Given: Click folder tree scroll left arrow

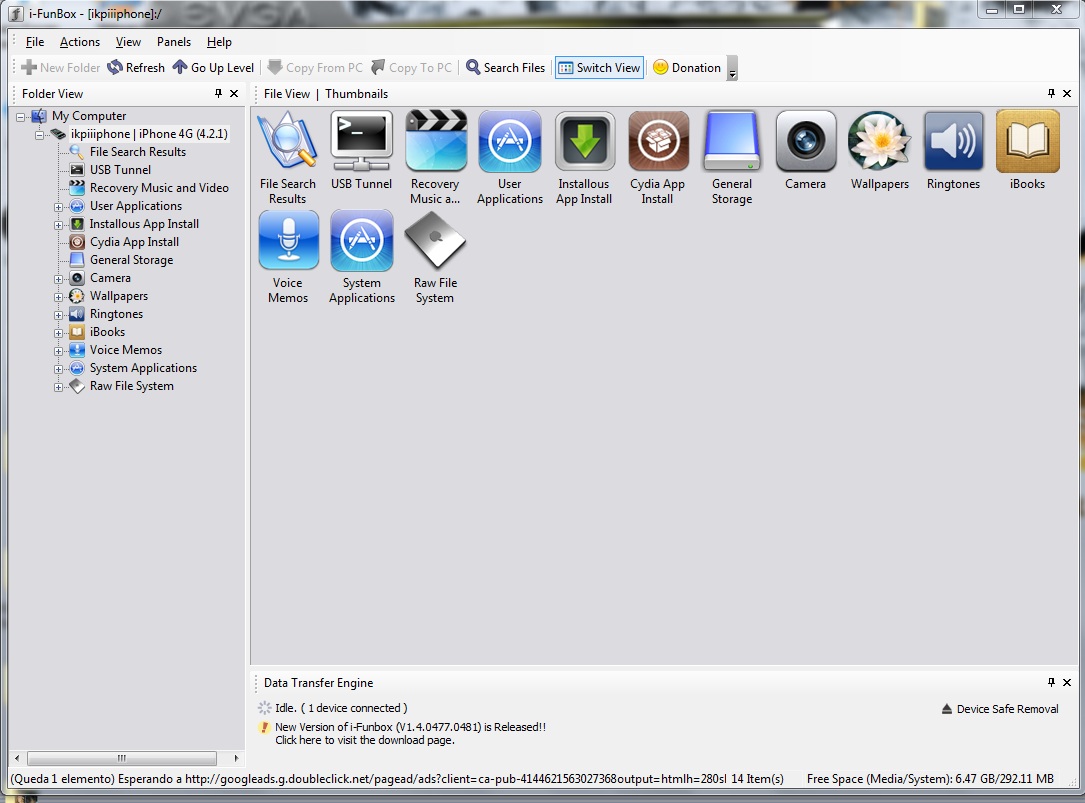Looking at the screenshot, I should click(17, 758).
